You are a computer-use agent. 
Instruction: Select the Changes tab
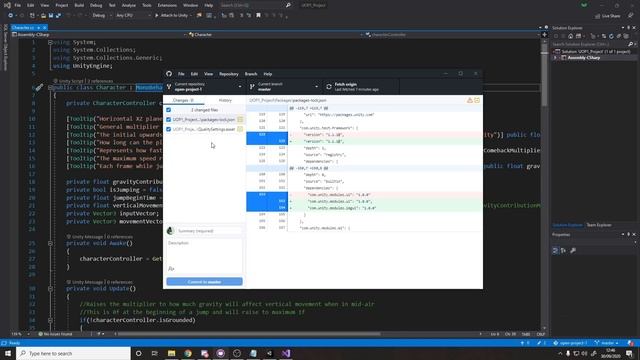[x=183, y=100]
